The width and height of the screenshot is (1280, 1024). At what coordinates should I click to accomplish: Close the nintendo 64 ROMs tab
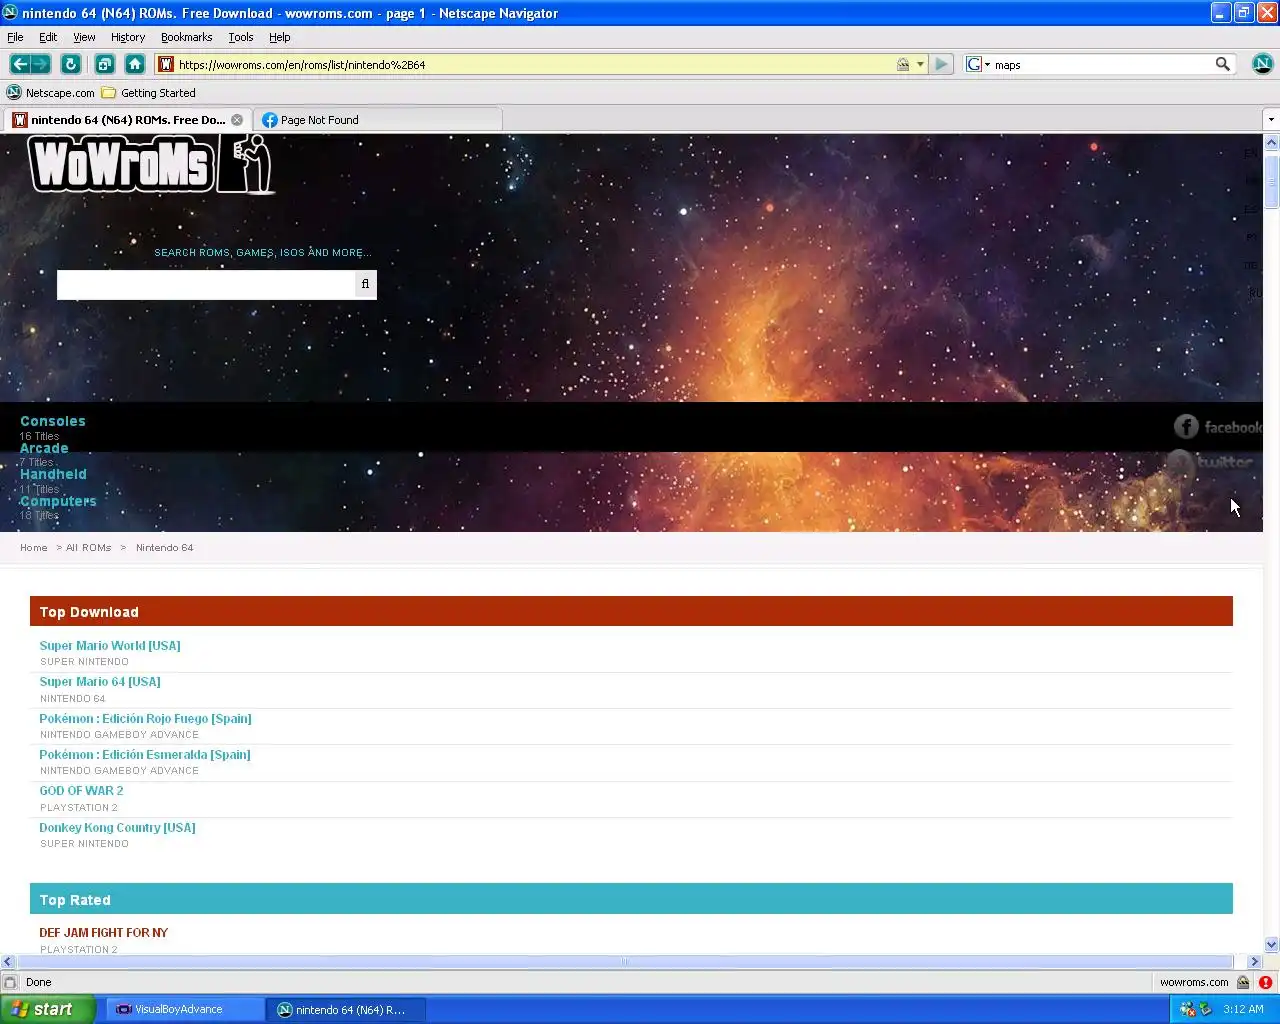point(237,120)
